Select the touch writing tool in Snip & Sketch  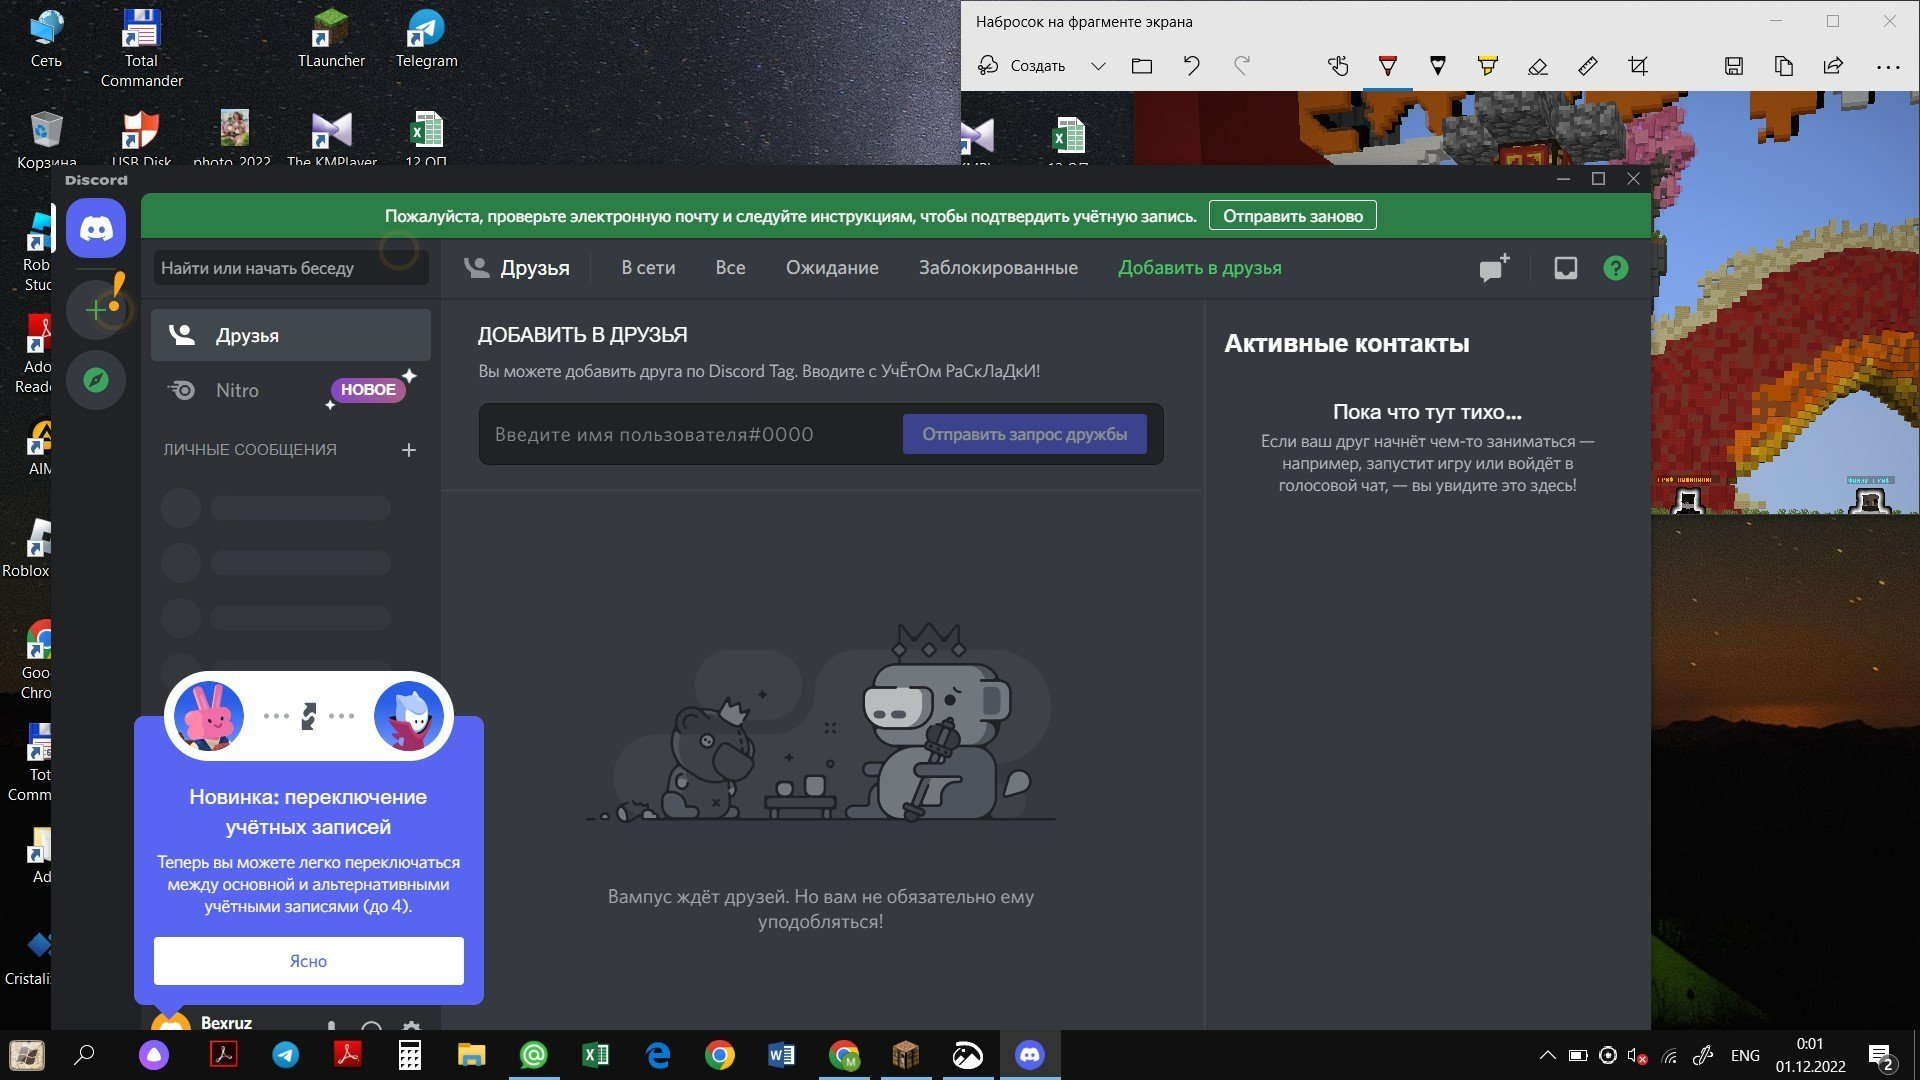[1338, 66]
